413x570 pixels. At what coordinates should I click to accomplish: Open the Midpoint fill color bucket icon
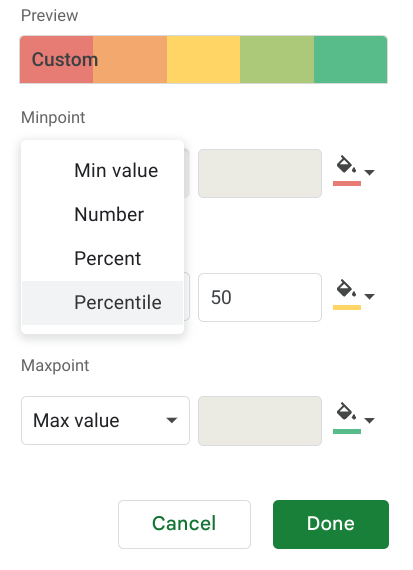(346, 289)
